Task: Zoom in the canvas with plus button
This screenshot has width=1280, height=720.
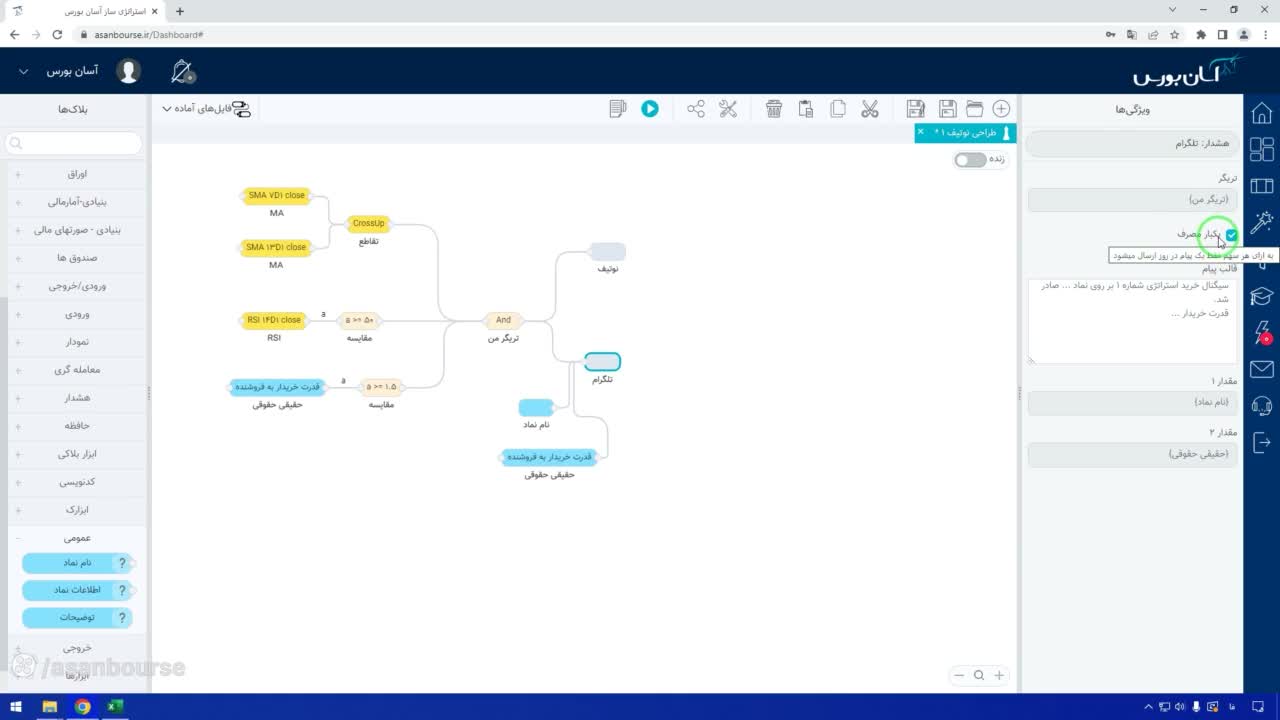Action: pyautogui.click(x=998, y=675)
